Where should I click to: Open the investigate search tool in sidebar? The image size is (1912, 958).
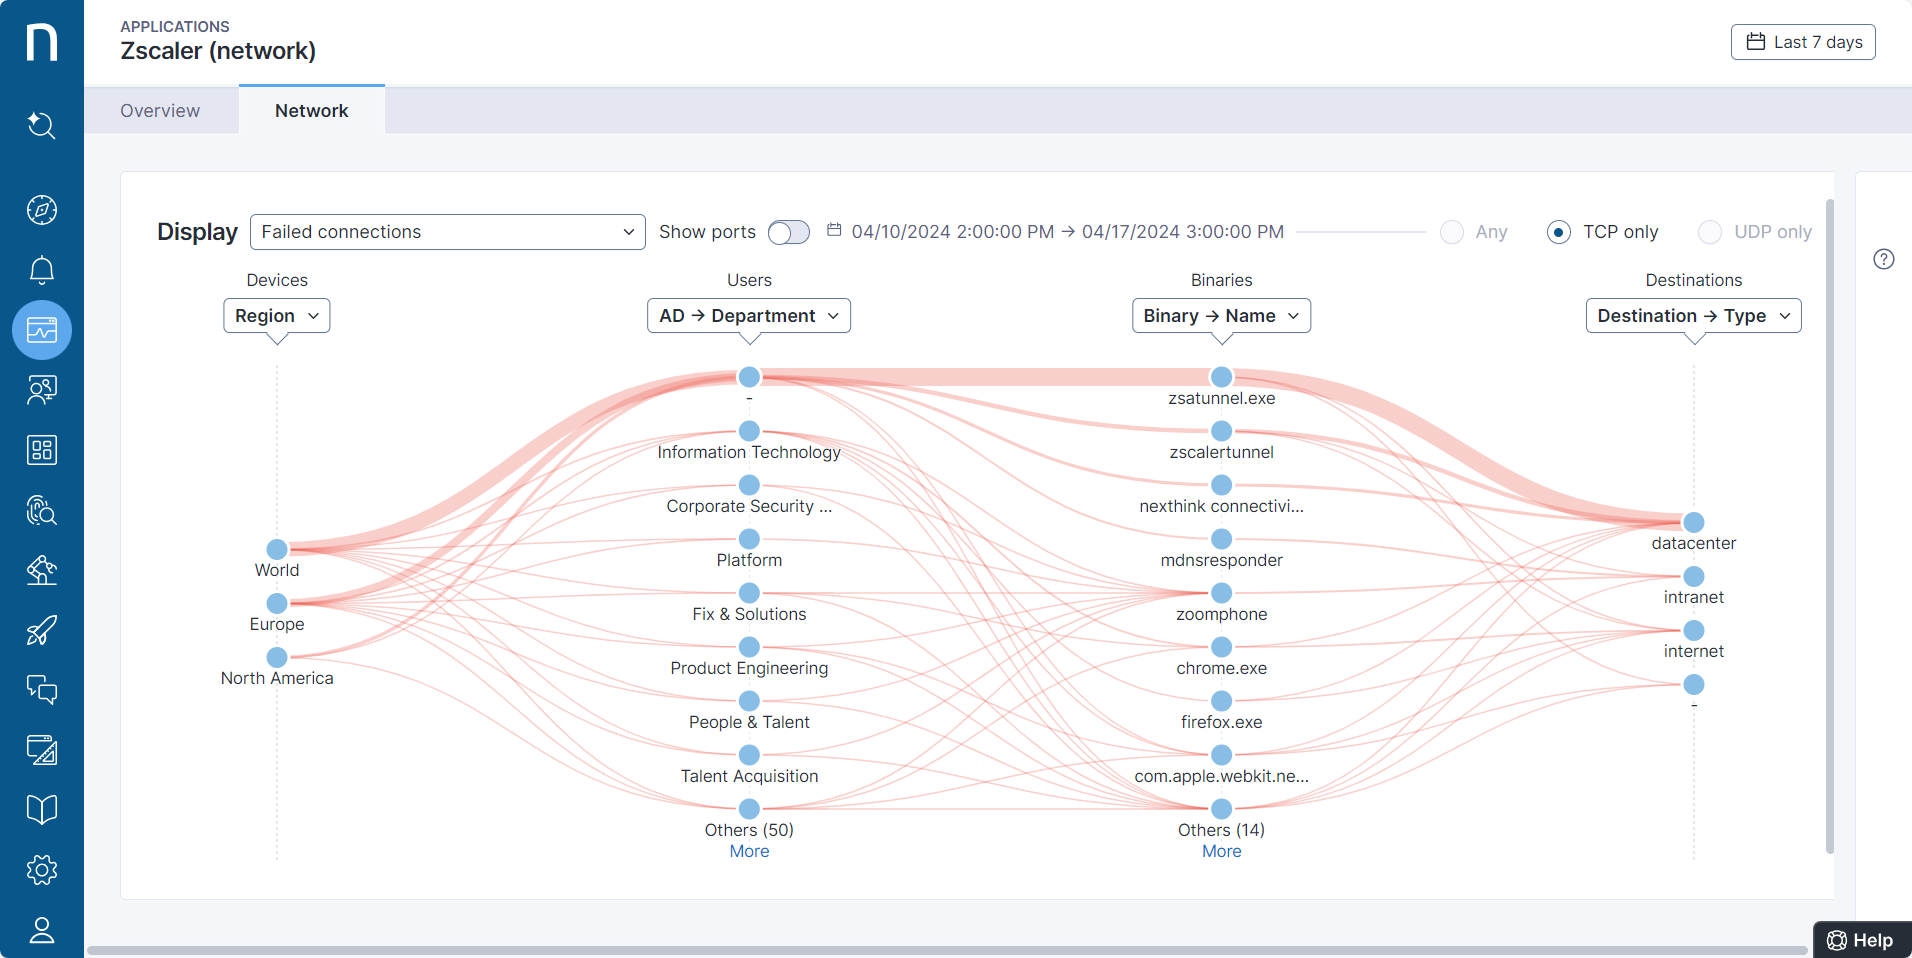point(41,126)
